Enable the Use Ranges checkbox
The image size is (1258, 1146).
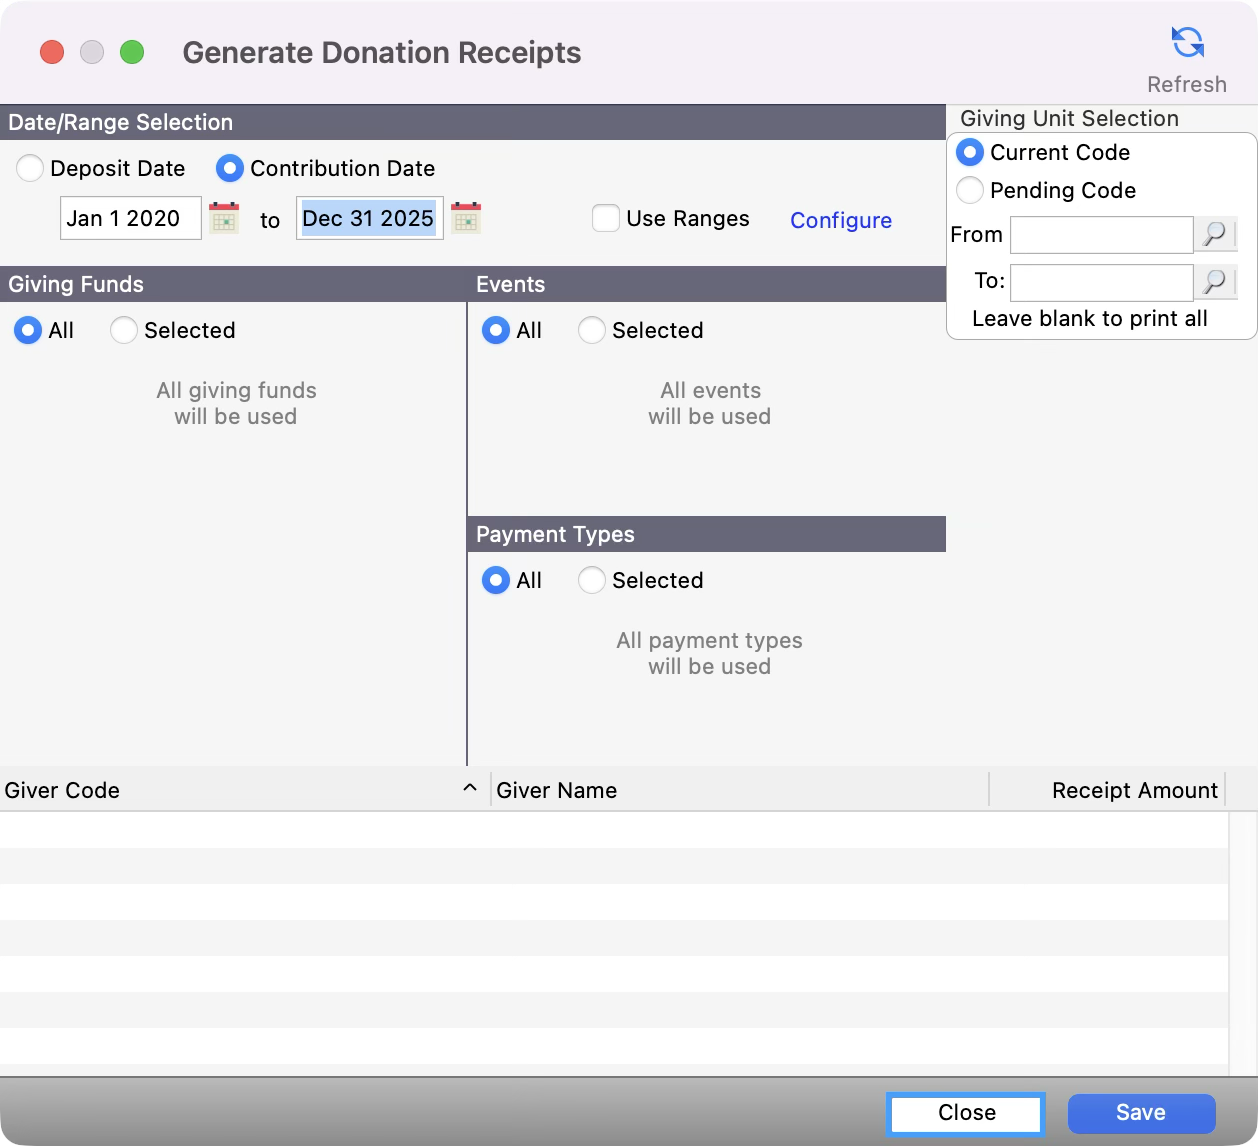click(606, 218)
